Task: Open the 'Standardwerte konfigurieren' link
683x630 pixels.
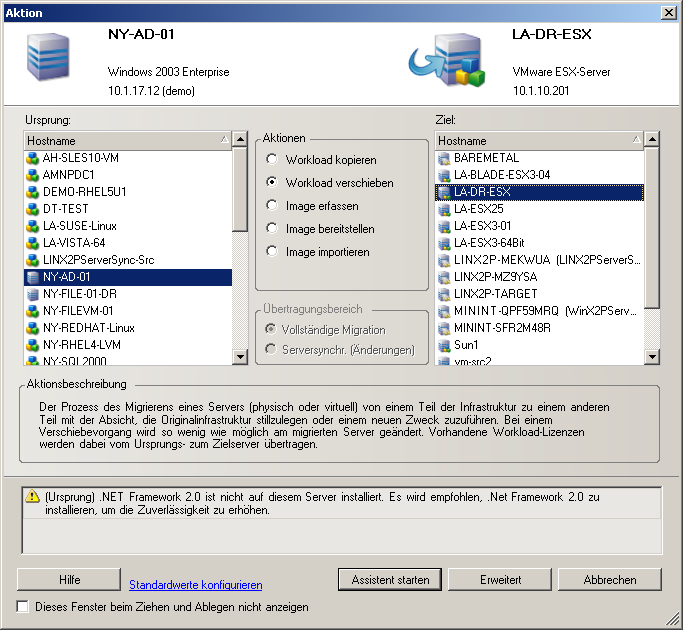Action: [196, 585]
